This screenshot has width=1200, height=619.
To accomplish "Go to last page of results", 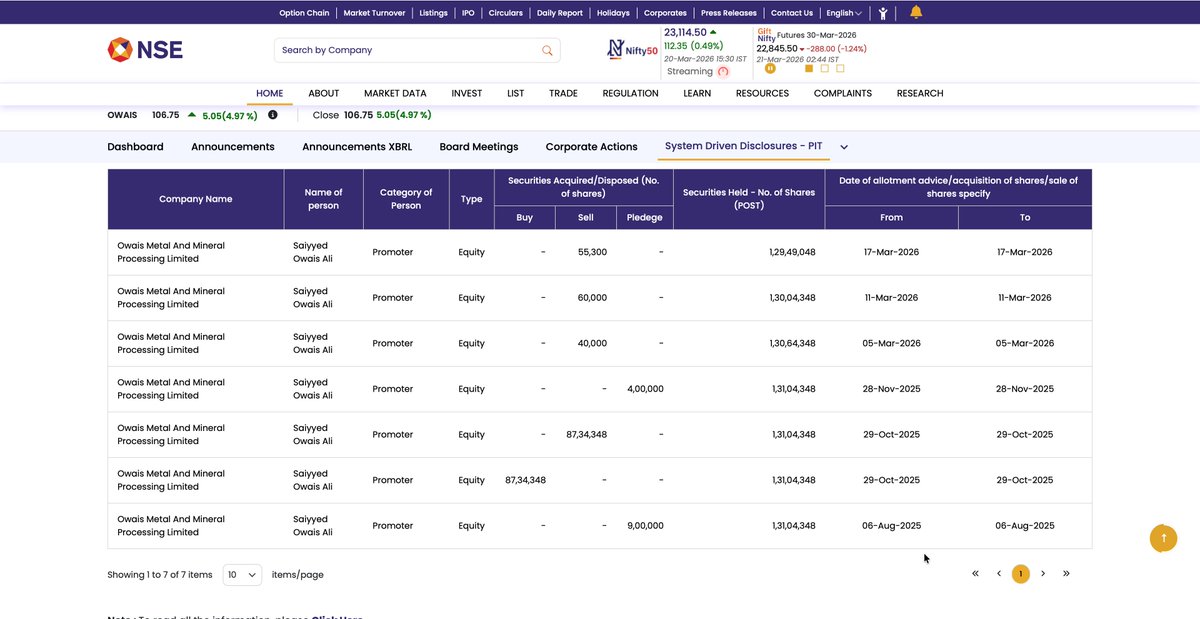I will [x=1066, y=574].
